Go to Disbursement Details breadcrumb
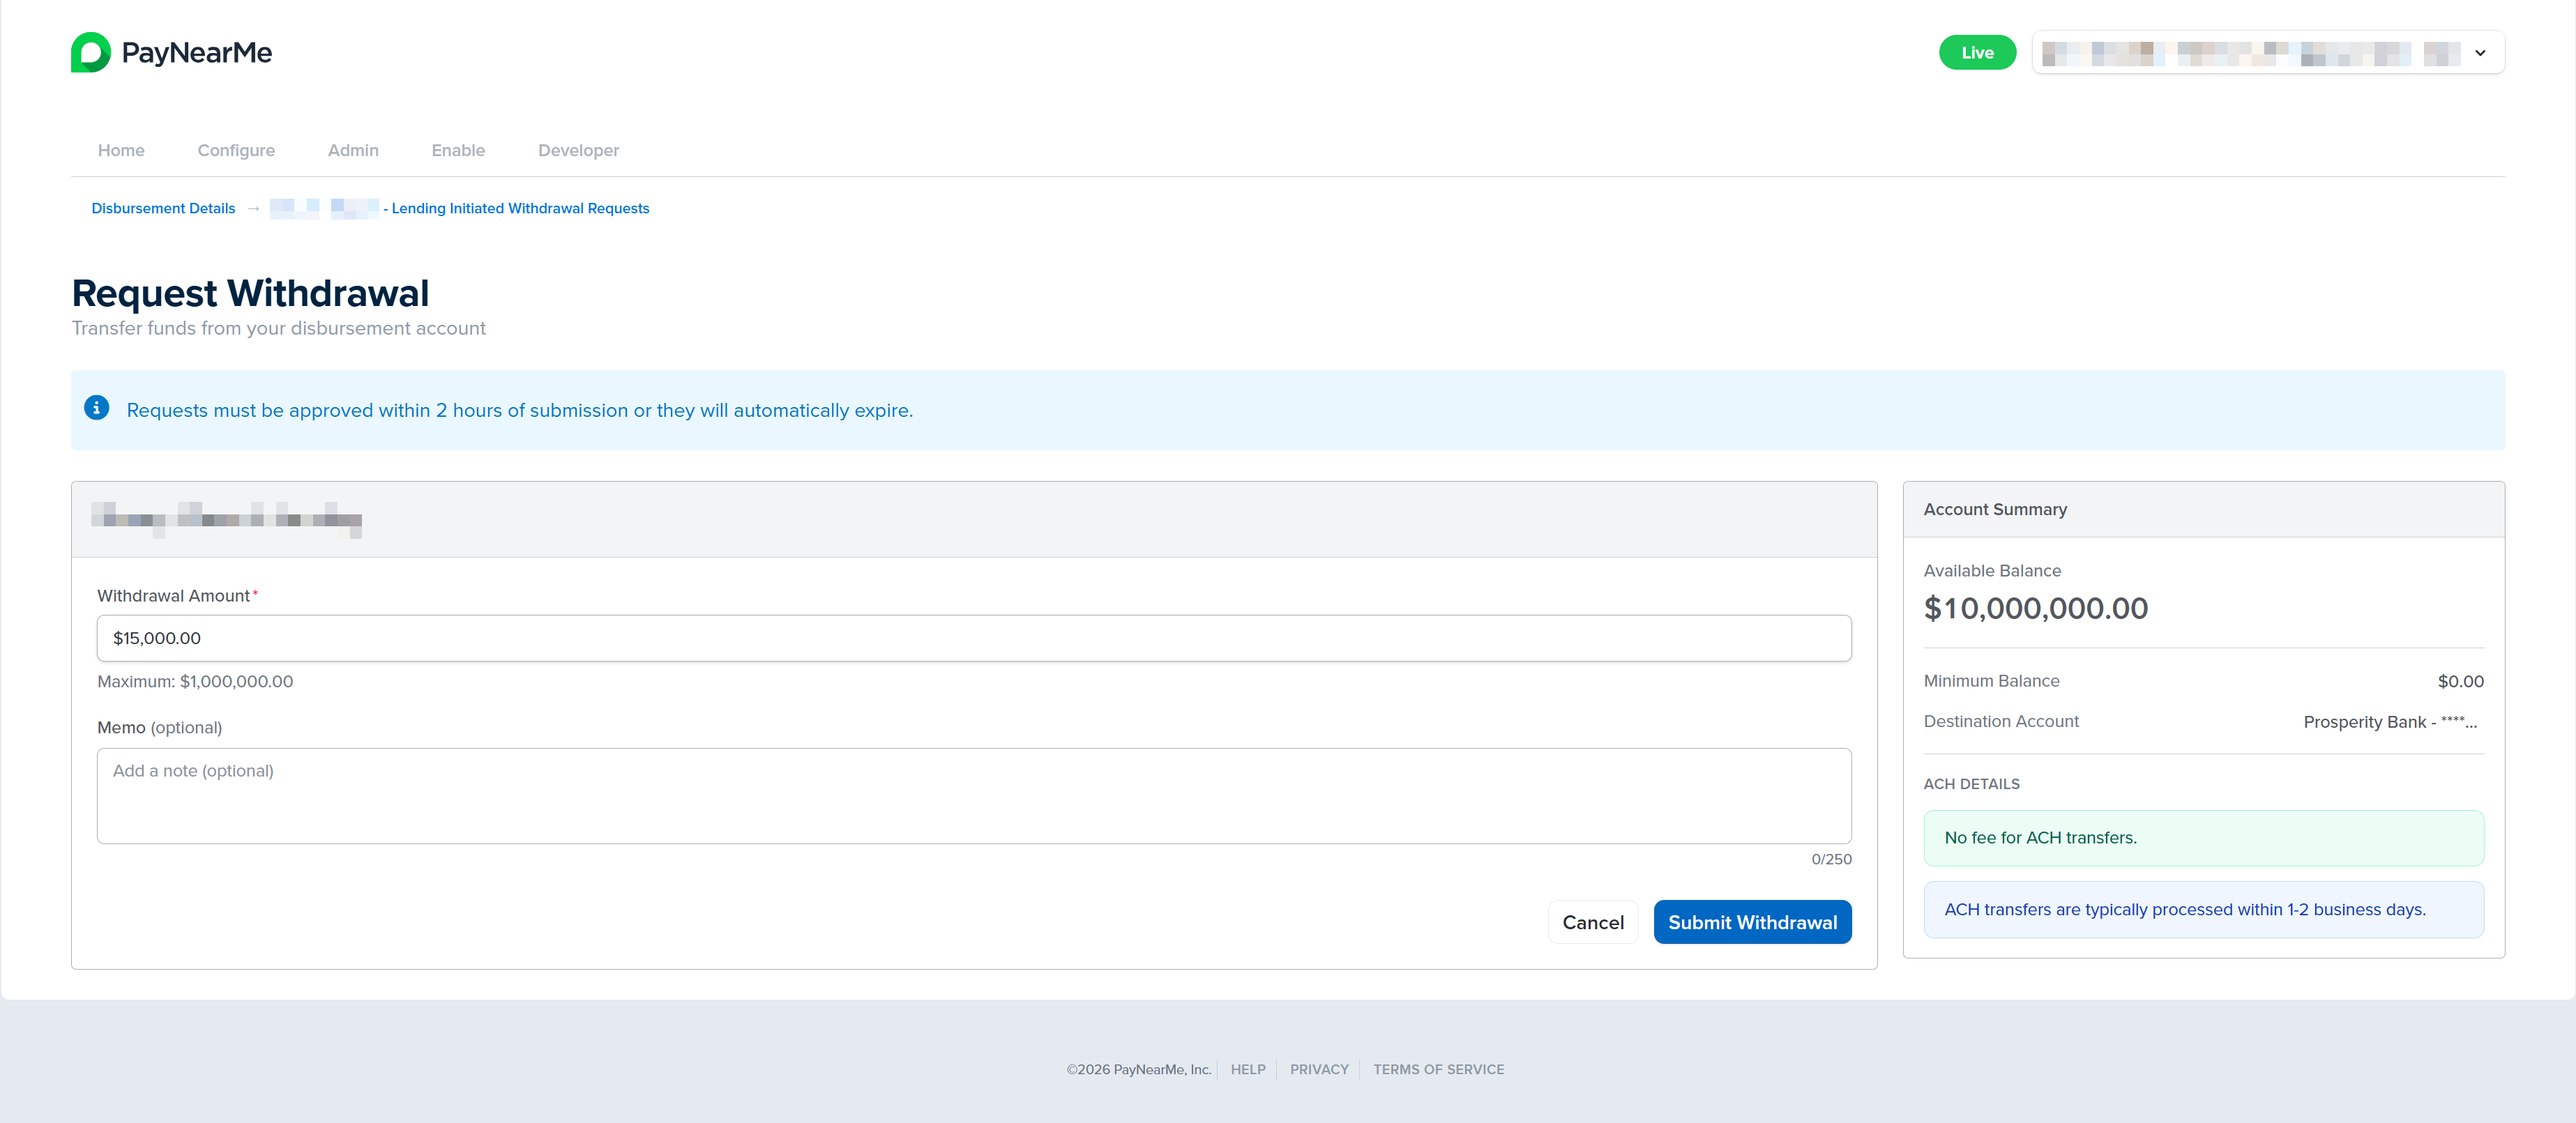The width and height of the screenshot is (2576, 1123). 163,208
